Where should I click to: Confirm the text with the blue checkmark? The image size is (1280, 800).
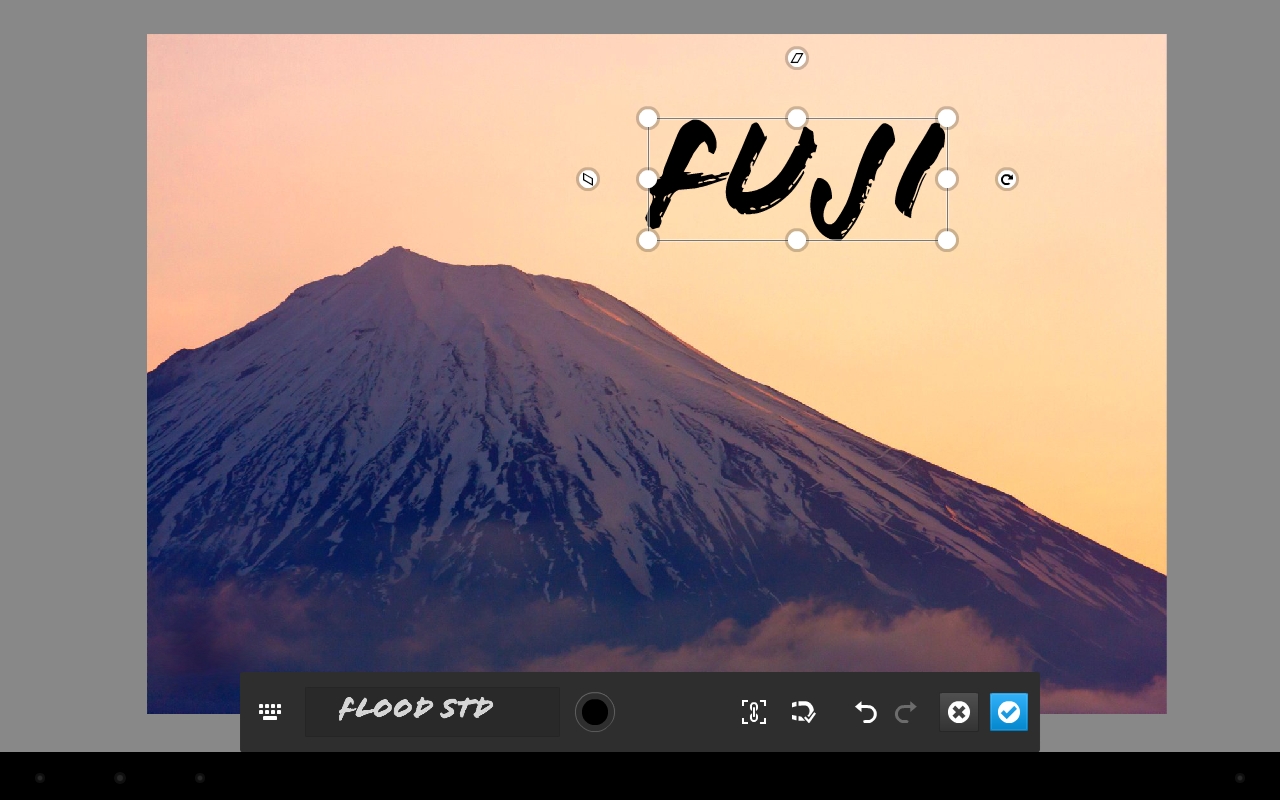click(x=1009, y=712)
